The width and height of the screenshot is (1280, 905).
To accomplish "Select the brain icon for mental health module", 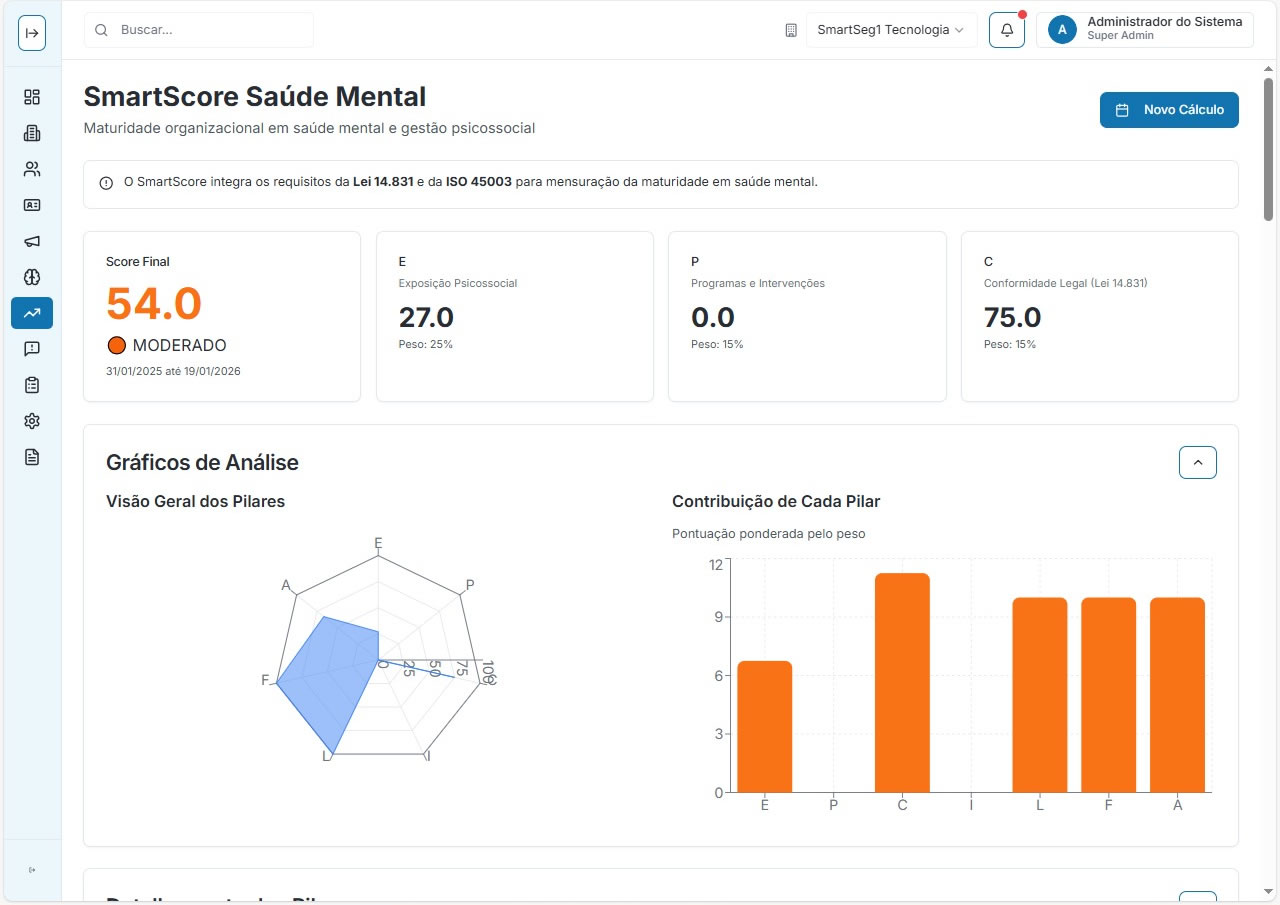I will click(31, 277).
